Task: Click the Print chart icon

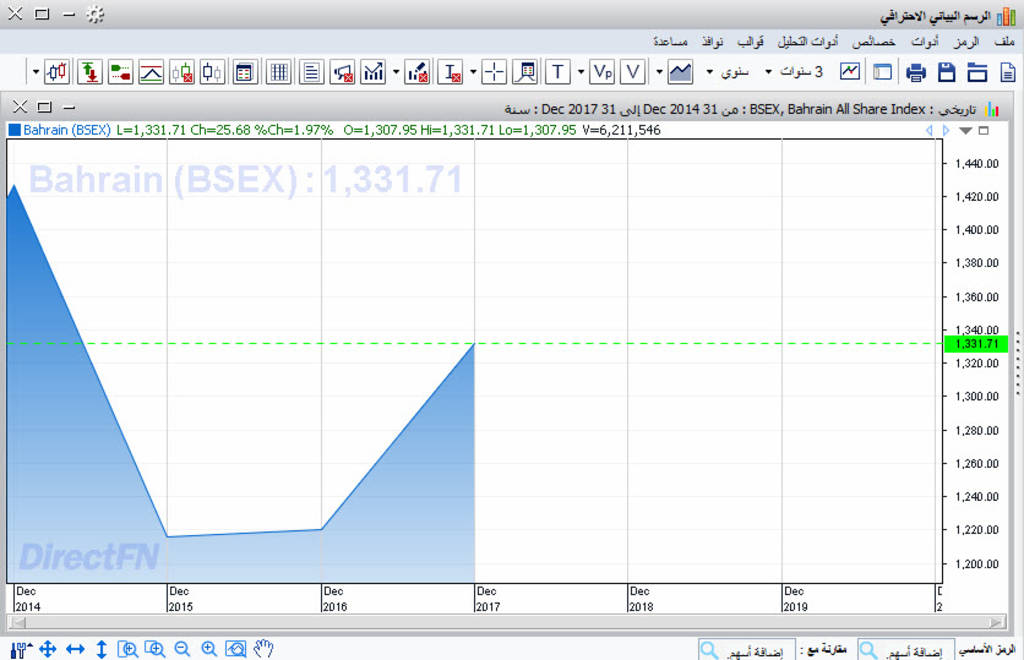Action: pos(915,72)
